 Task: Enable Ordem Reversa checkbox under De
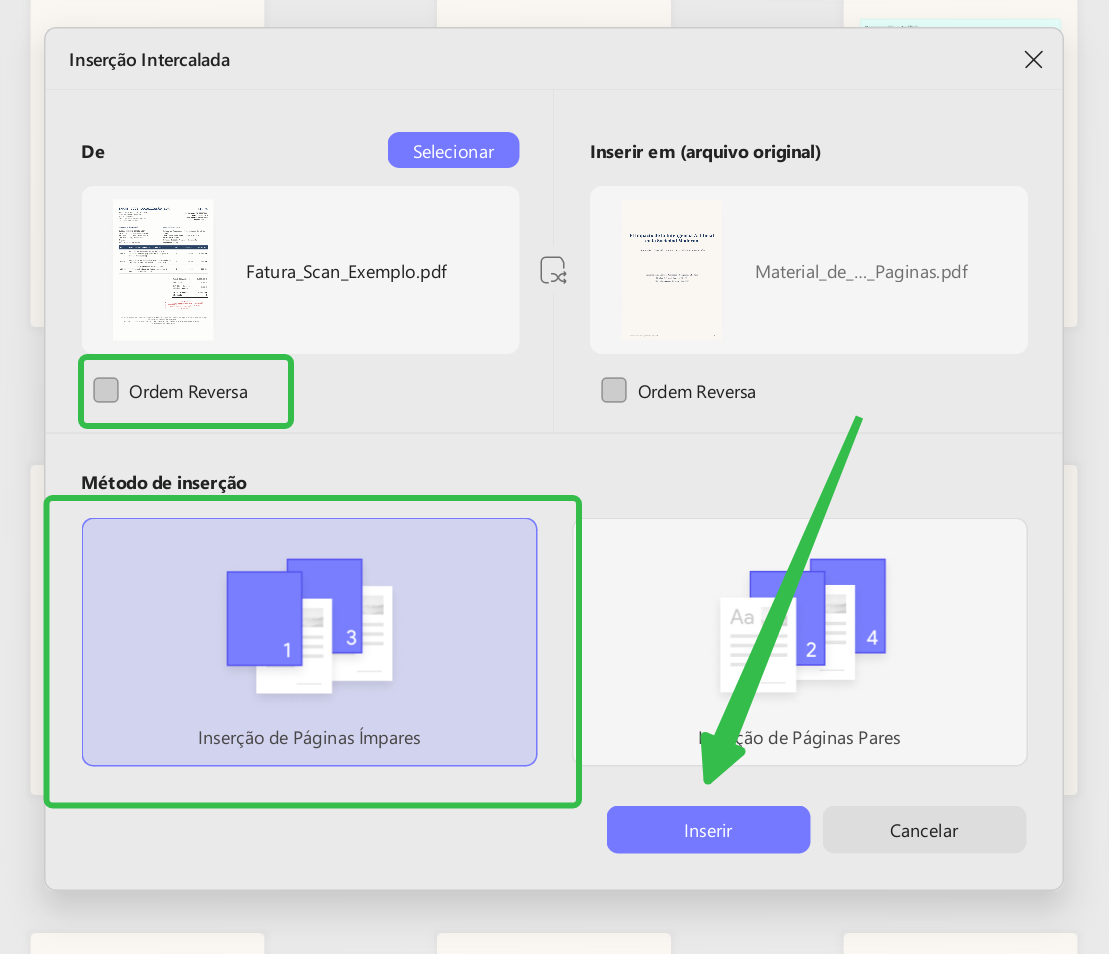pyautogui.click(x=106, y=390)
